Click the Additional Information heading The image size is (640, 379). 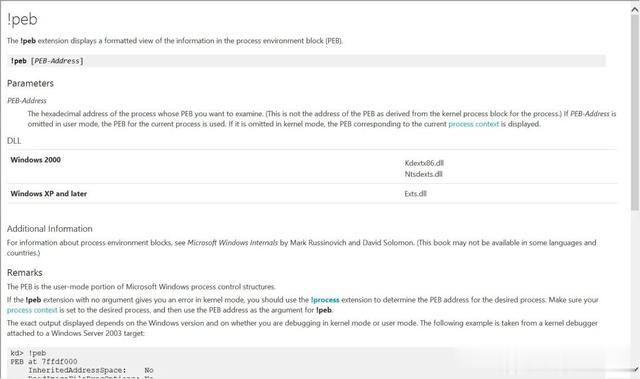click(49, 228)
